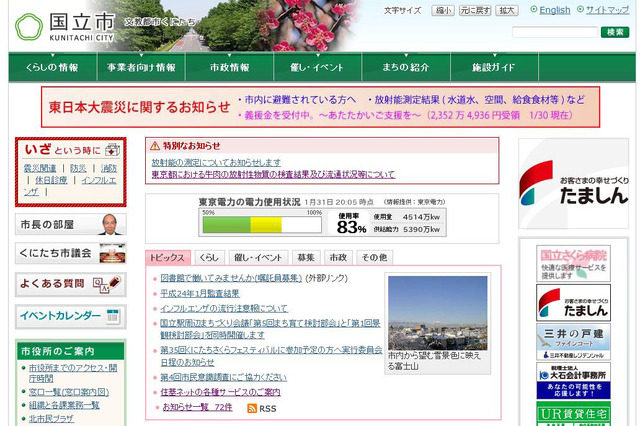Open 放射能の測定についてお知らせします link
640x426 pixels.
coord(216,162)
